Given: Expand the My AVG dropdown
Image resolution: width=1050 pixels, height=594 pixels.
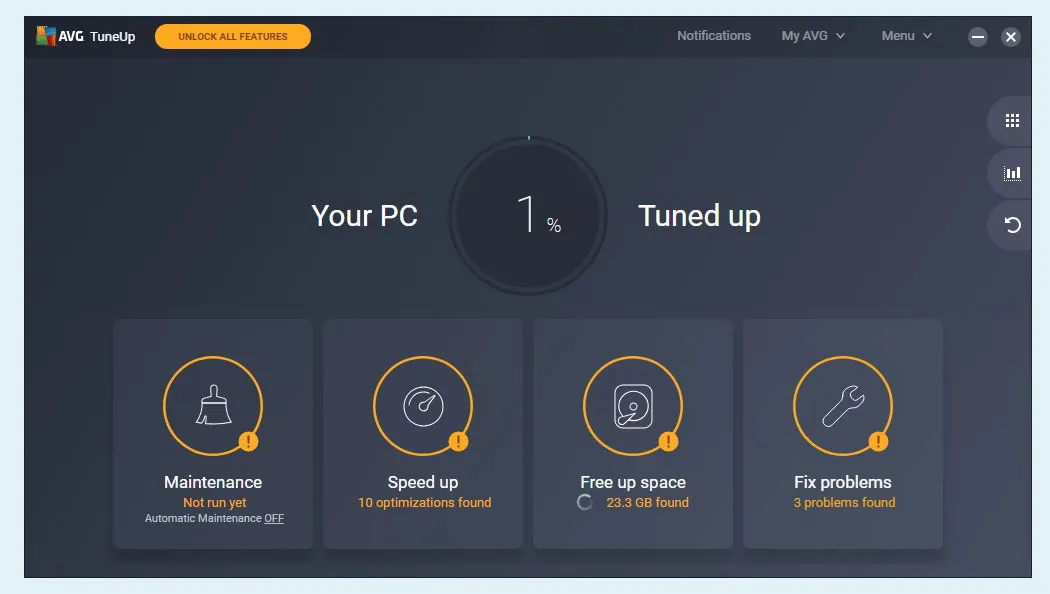Looking at the screenshot, I should (x=806, y=35).
